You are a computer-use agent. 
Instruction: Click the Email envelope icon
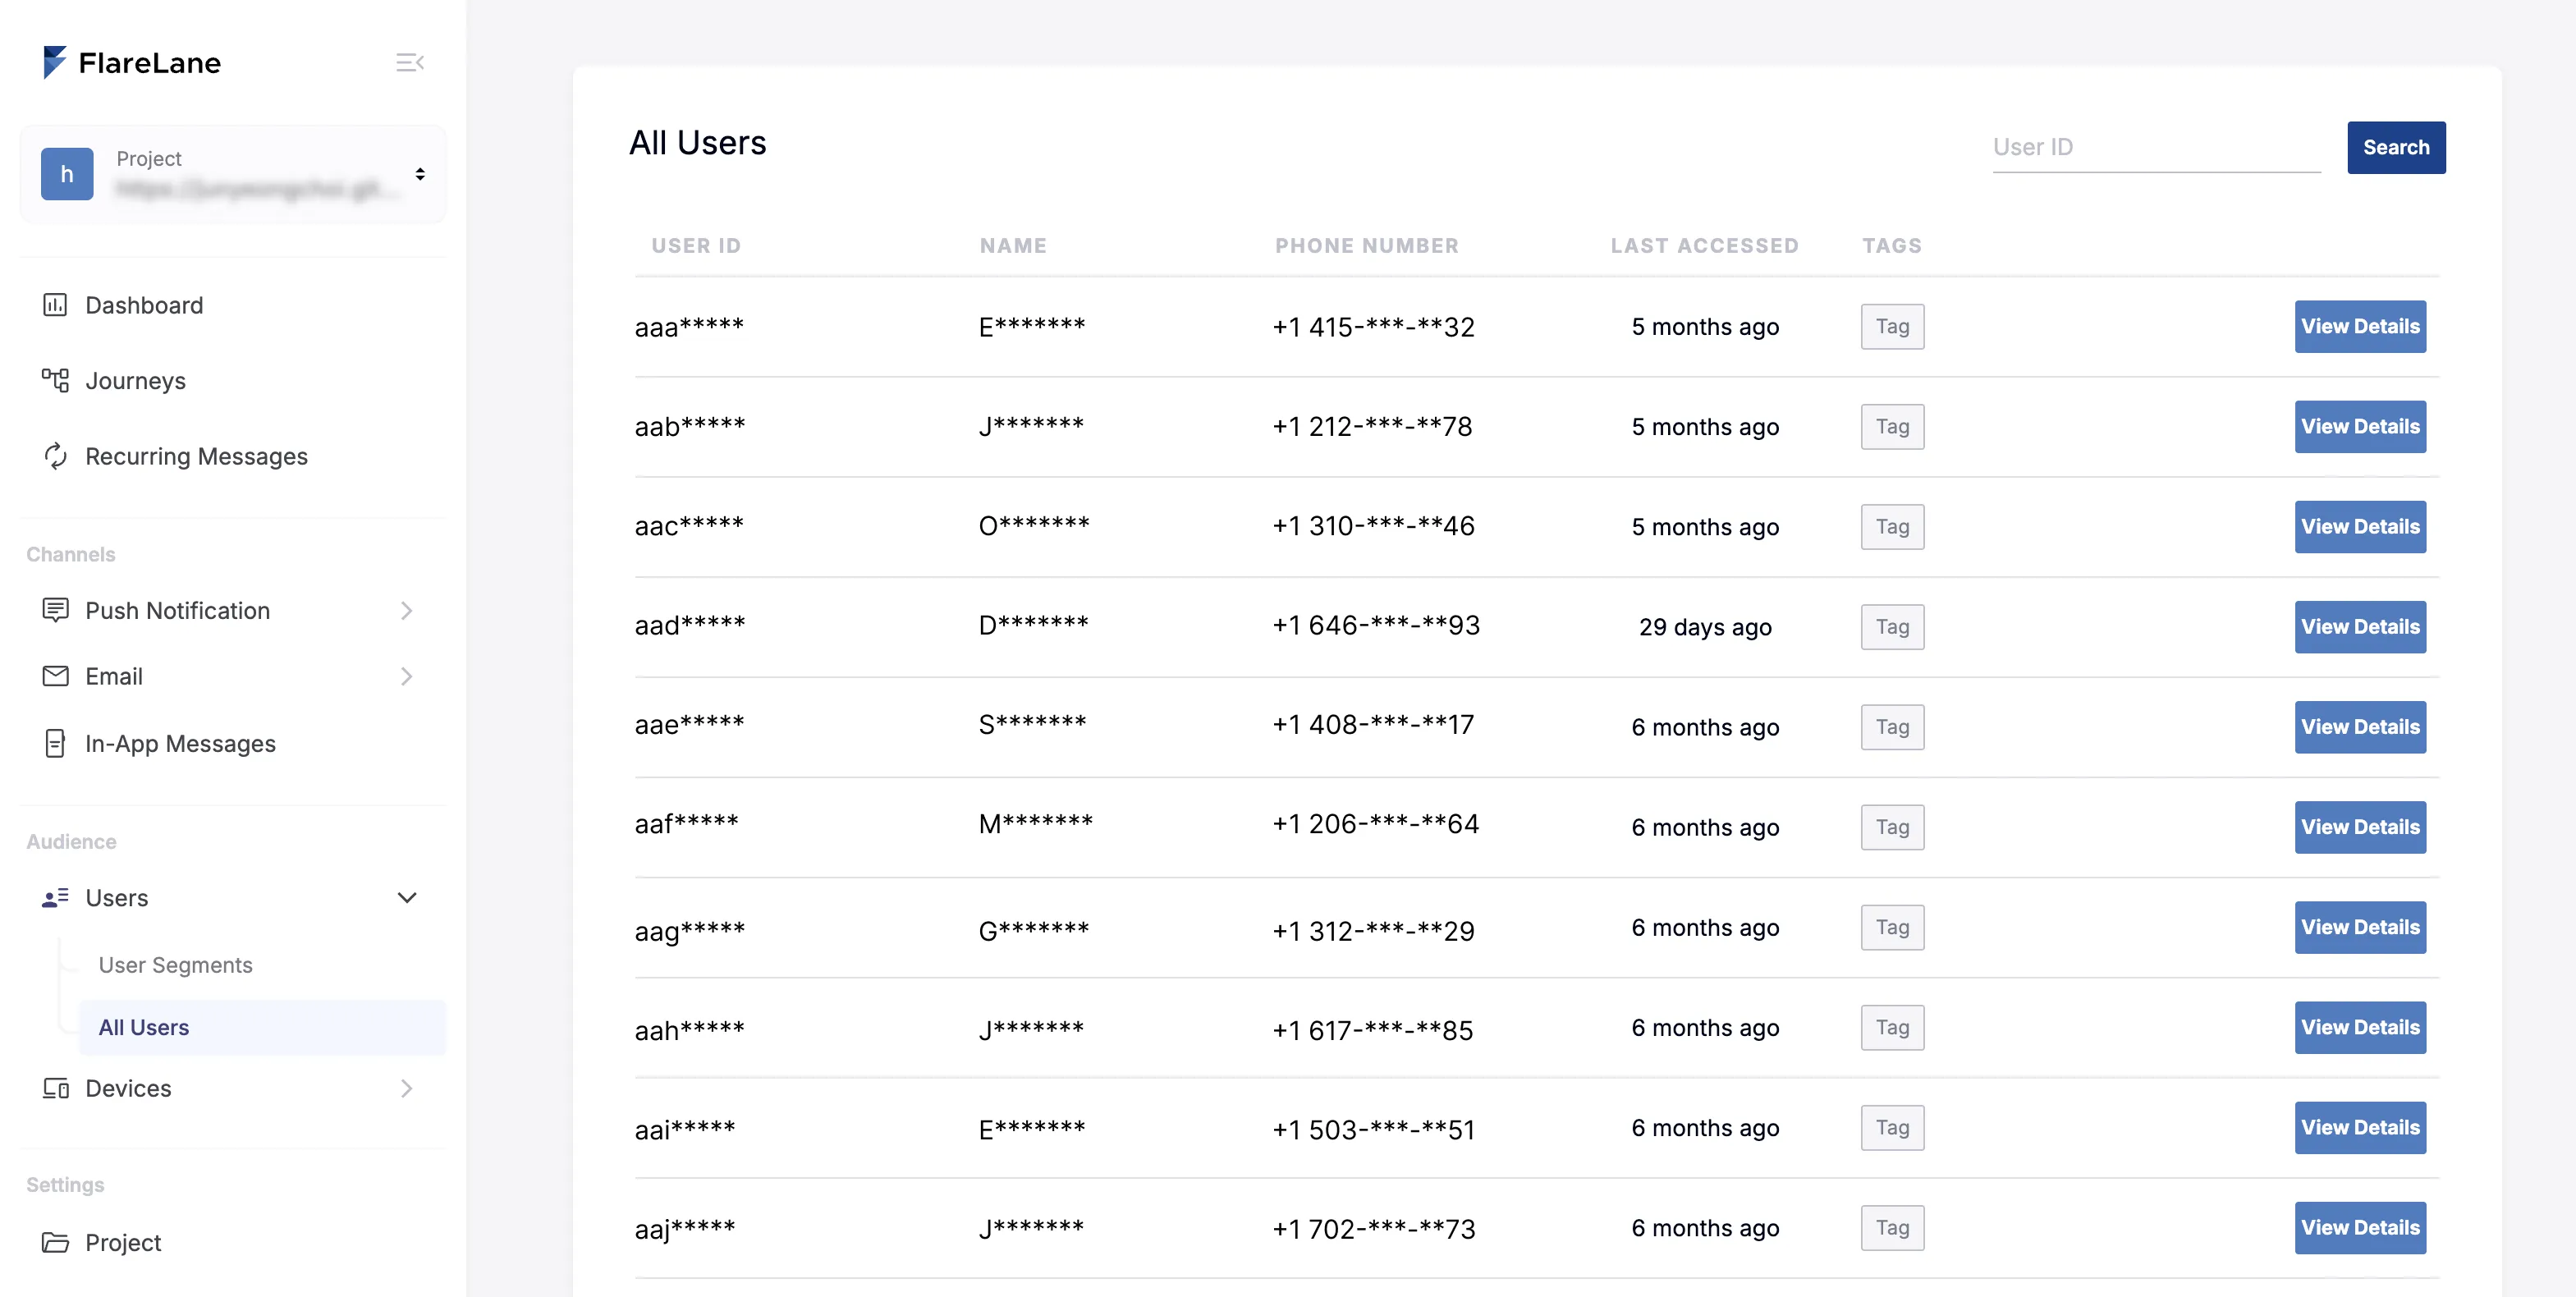(55, 676)
